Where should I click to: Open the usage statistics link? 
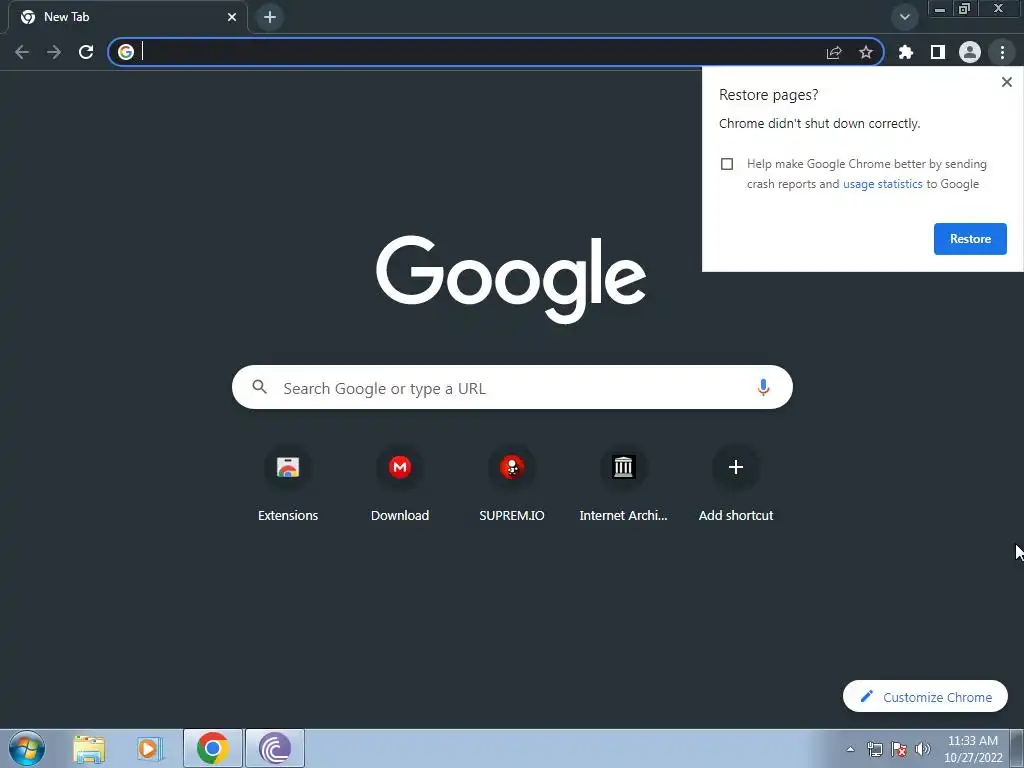point(883,184)
